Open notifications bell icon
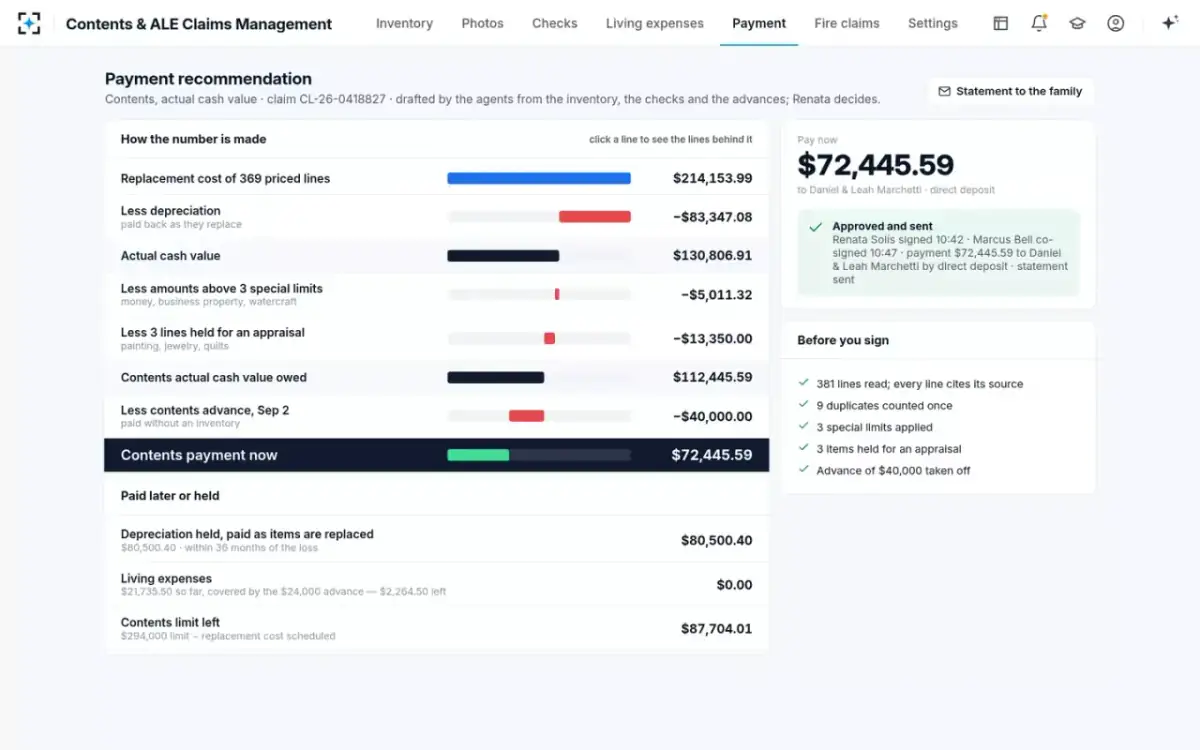Screen dimensions: 1200x750 tap(1039, 23)
